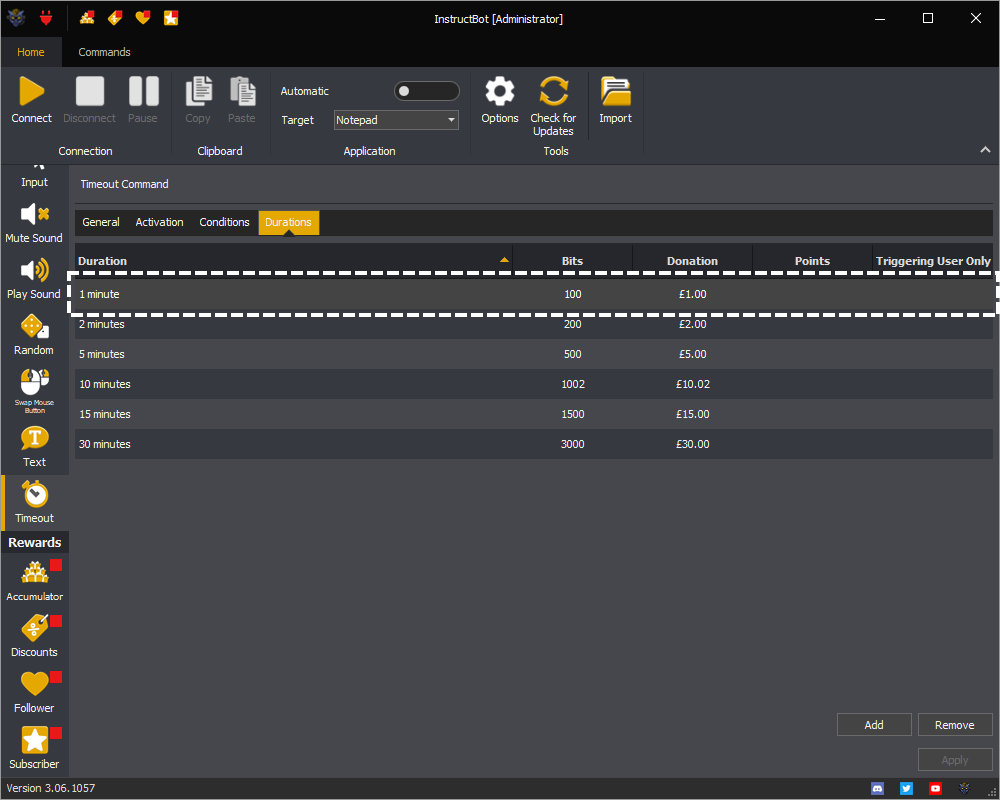The width and height of the screenshot is (1000, 800).
Task: Click the YouTube icon in status bar
Action: (935, 789)
